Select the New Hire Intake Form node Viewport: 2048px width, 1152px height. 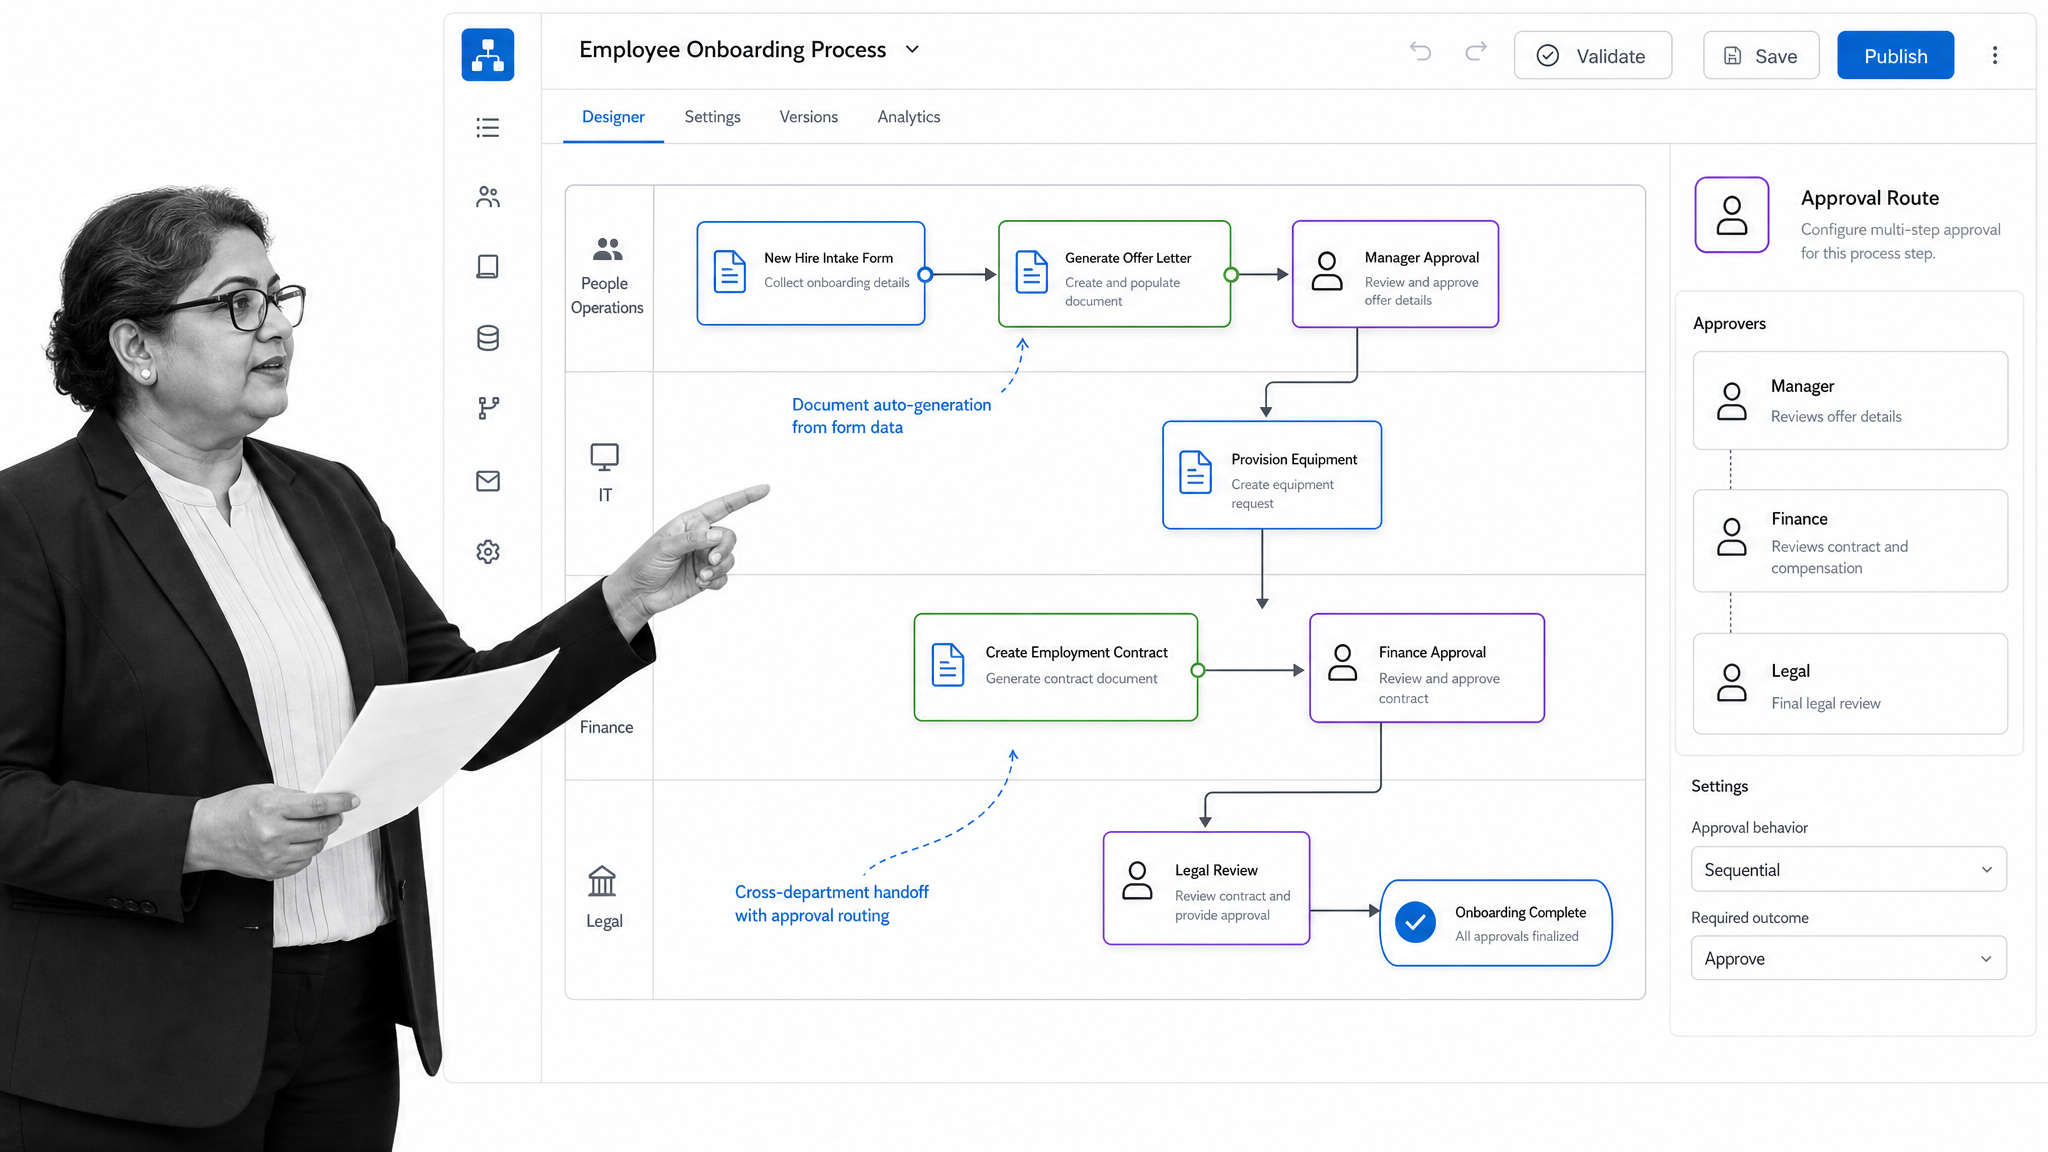tap(811, 274)
